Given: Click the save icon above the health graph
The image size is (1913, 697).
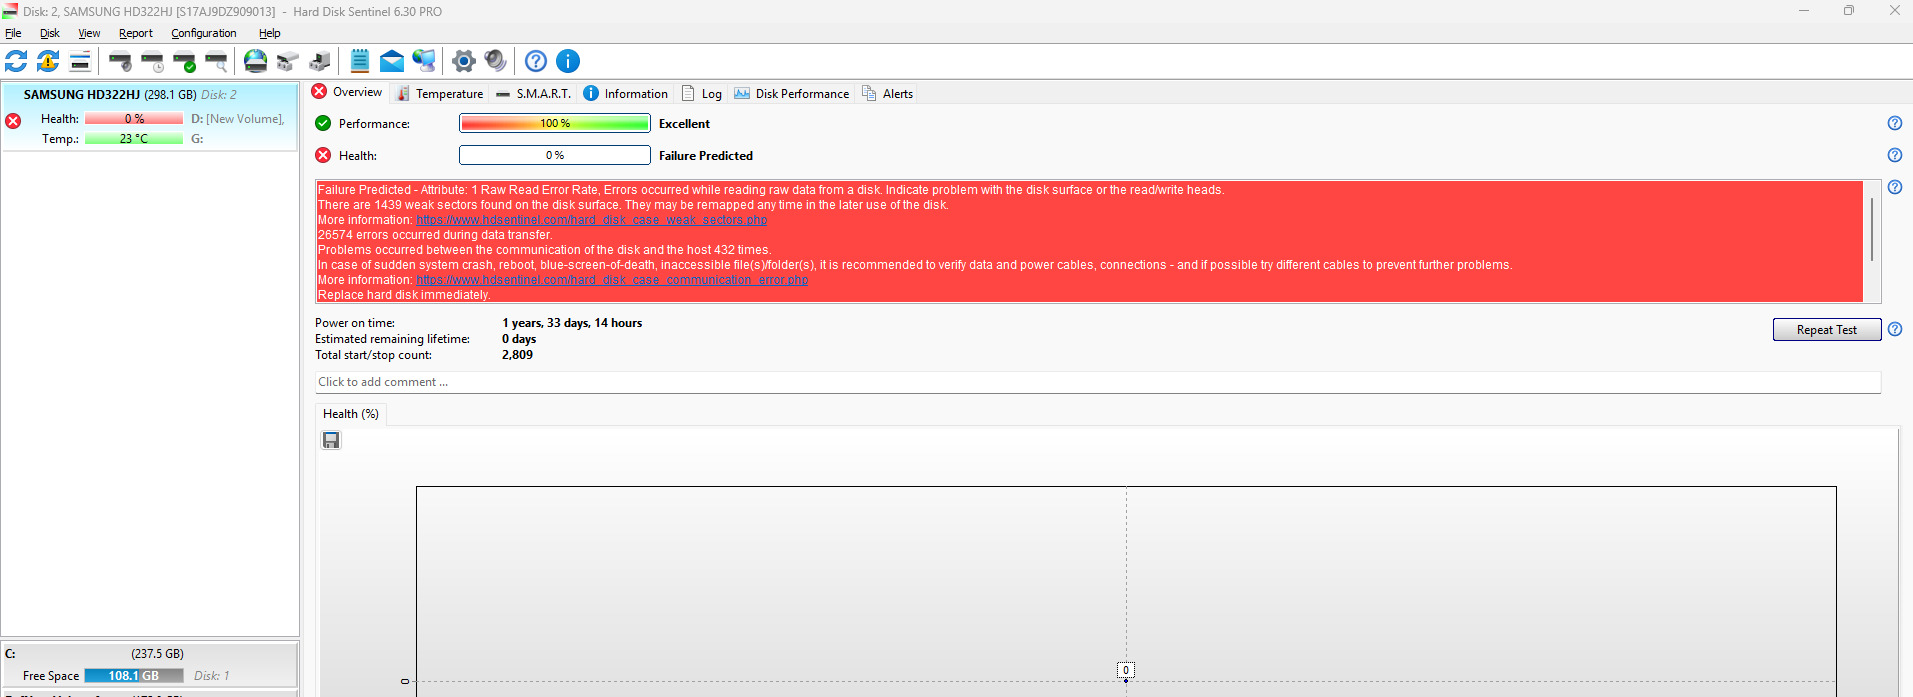Looking at the screenshot, I should pyautogui.click(x=331, y=440).
